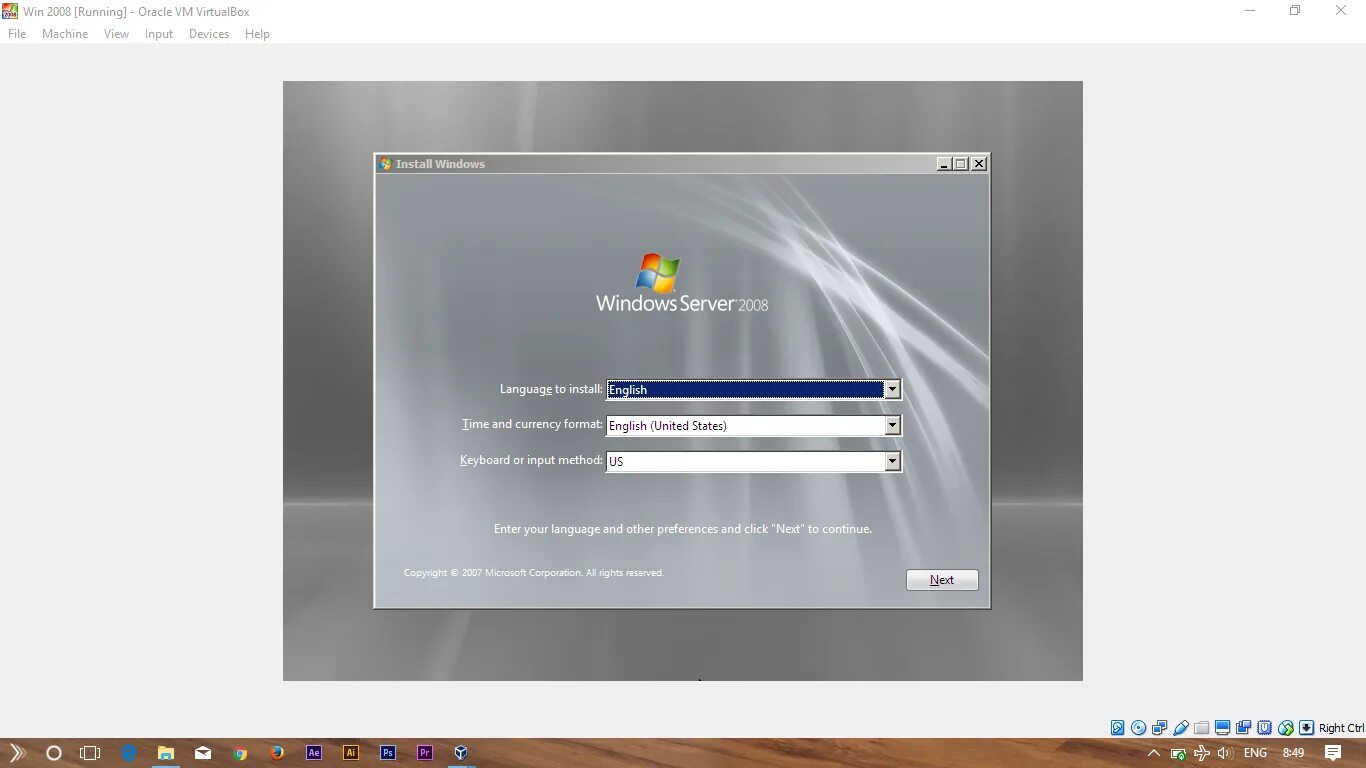Launch Adobe Premiere Pro from taskbar

425,753
